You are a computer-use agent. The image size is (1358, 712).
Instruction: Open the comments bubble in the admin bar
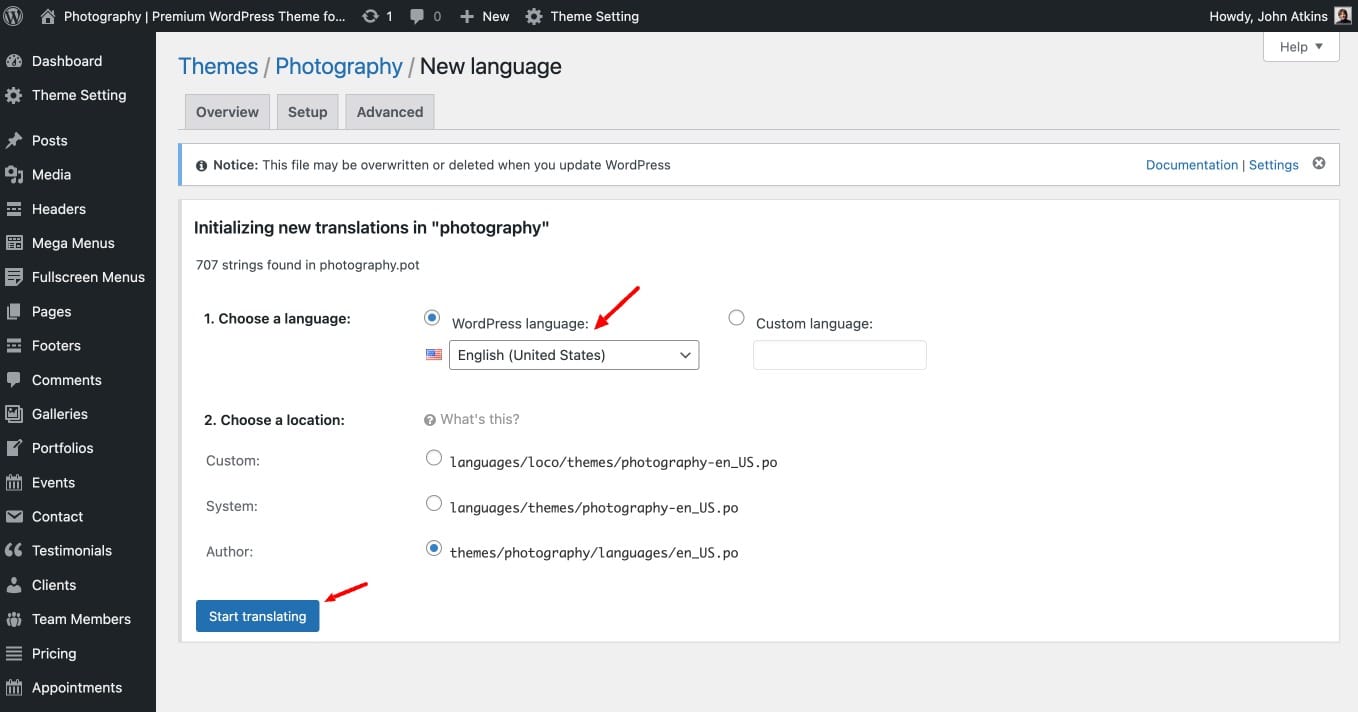[418, 17]
